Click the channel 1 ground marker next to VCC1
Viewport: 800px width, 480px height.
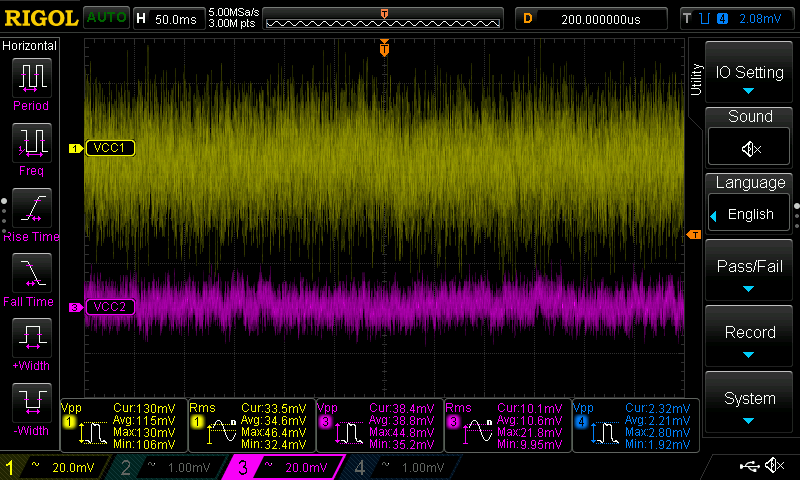point(76,148)
